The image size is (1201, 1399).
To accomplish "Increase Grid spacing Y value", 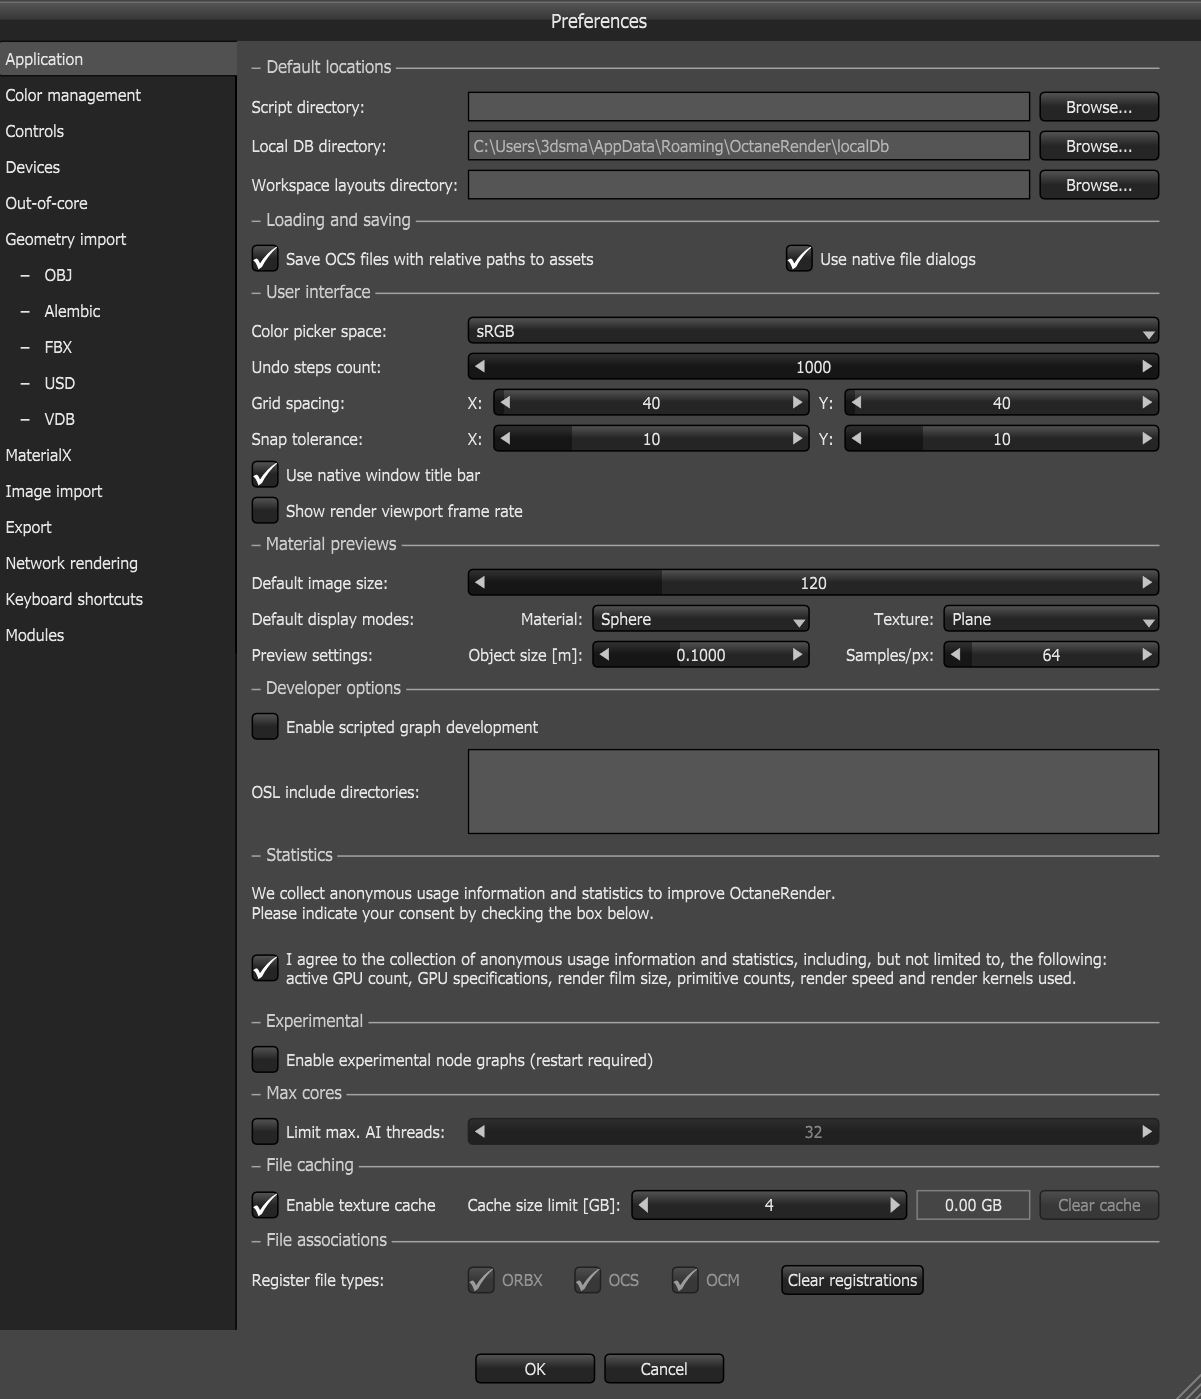I will click(x=1147, y=403).
